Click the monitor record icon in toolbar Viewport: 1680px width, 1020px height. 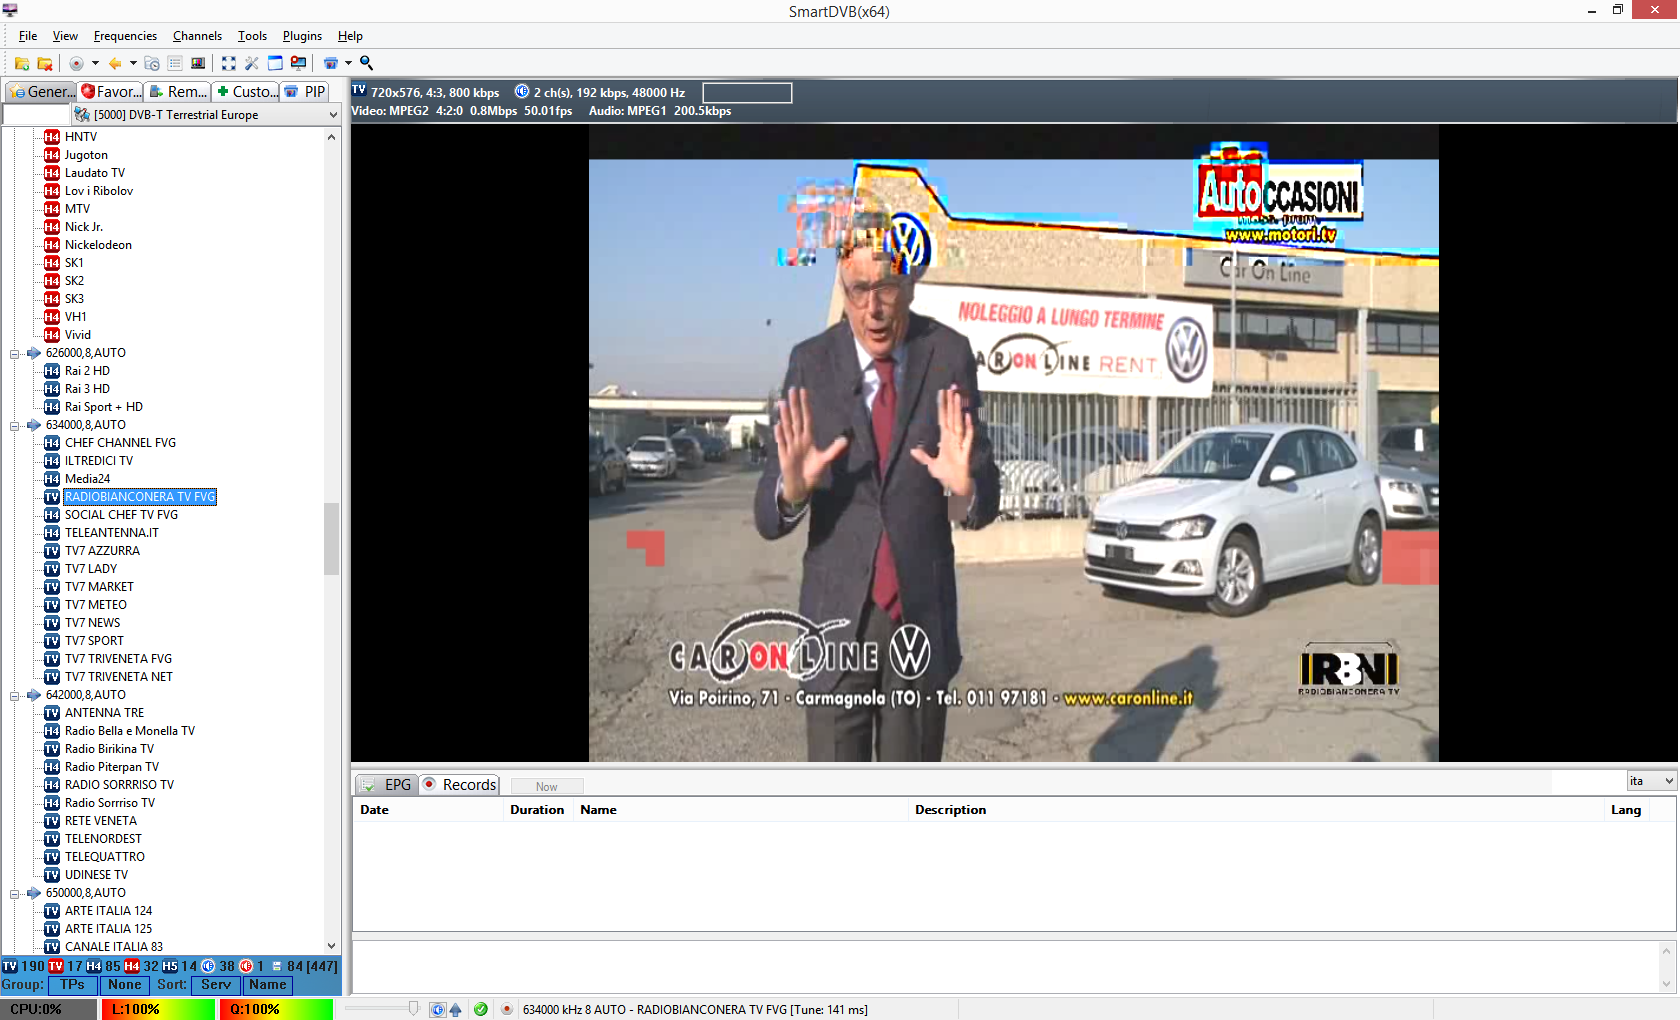click(x=298, y=63)
